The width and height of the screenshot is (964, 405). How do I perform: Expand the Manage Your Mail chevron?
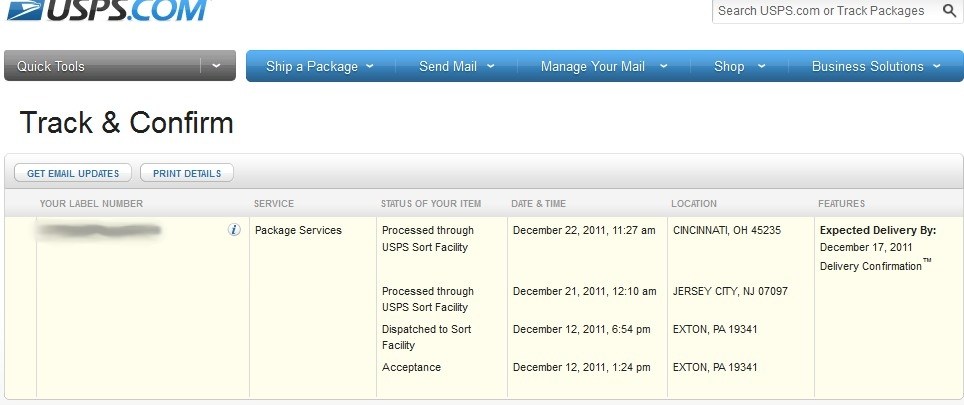(663, 66)
